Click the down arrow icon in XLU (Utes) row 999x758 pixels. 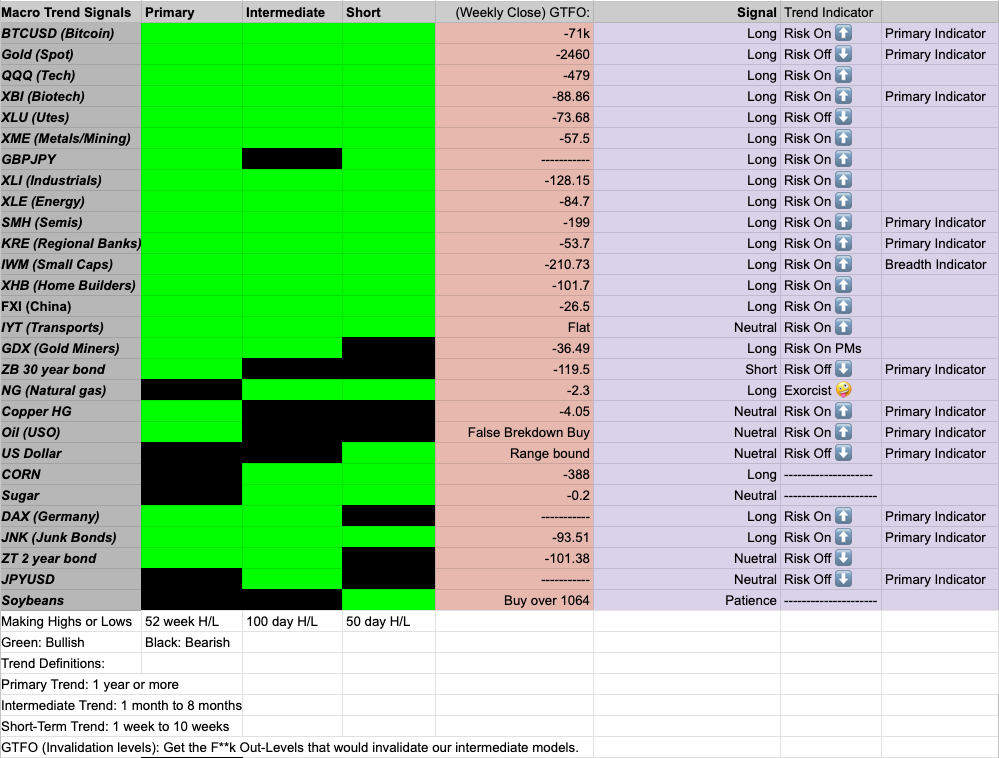coord(844,117)
